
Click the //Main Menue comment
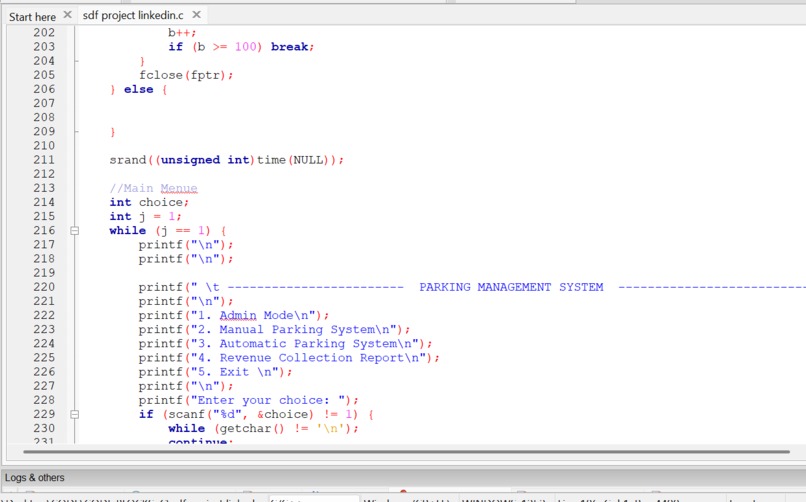point(153,189)
